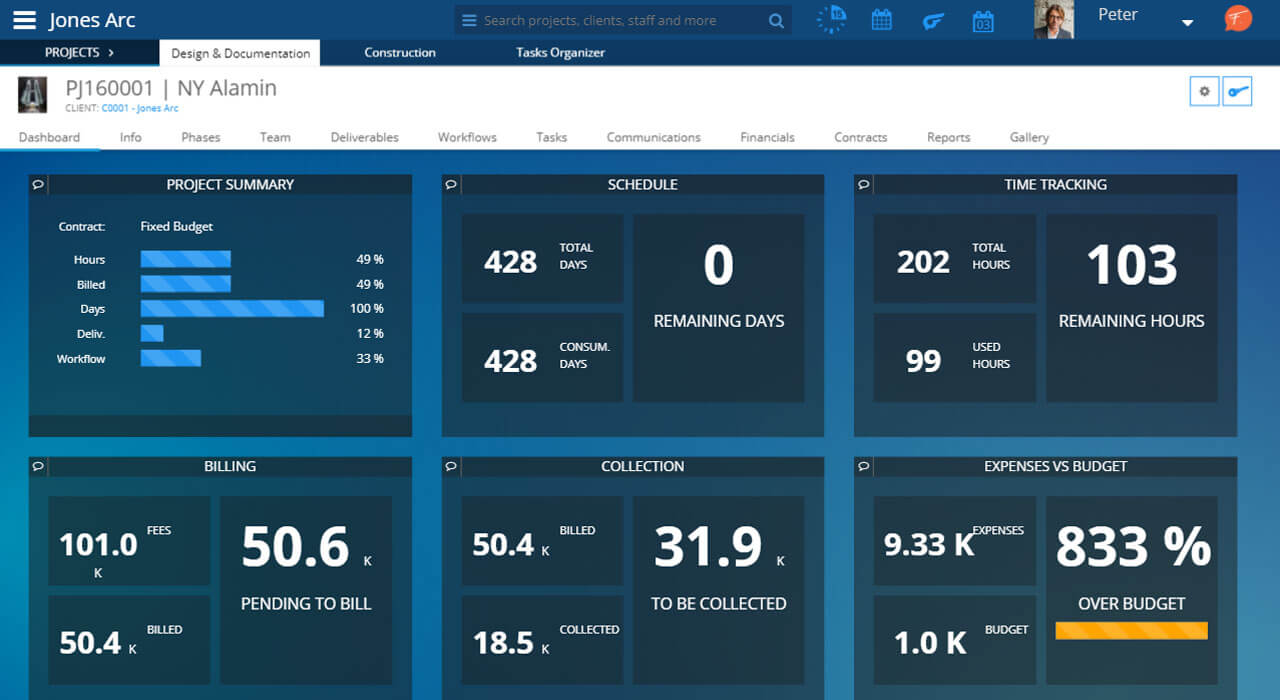
Task: Open the hamburger main menu
Action: click(x=25, y=20)
